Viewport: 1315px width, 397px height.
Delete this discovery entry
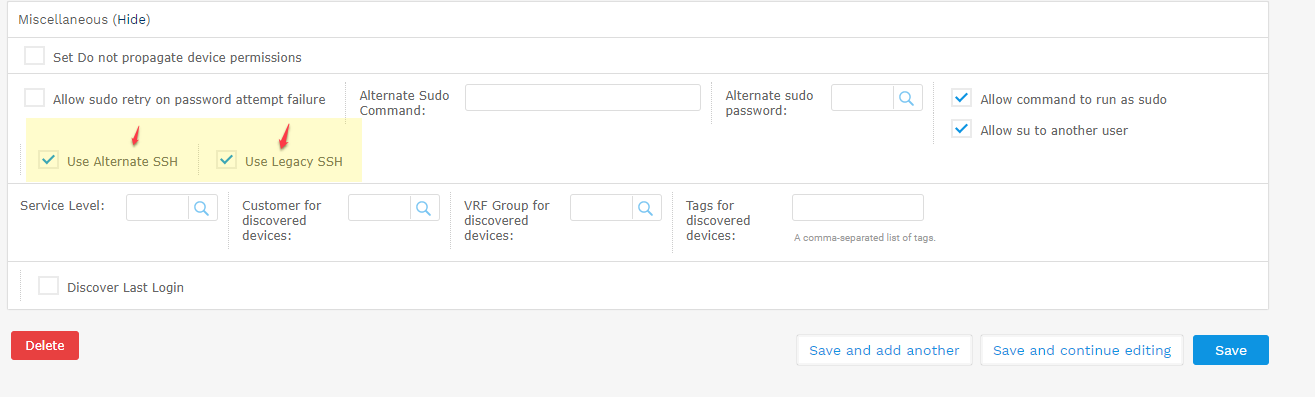pos(45,345)
